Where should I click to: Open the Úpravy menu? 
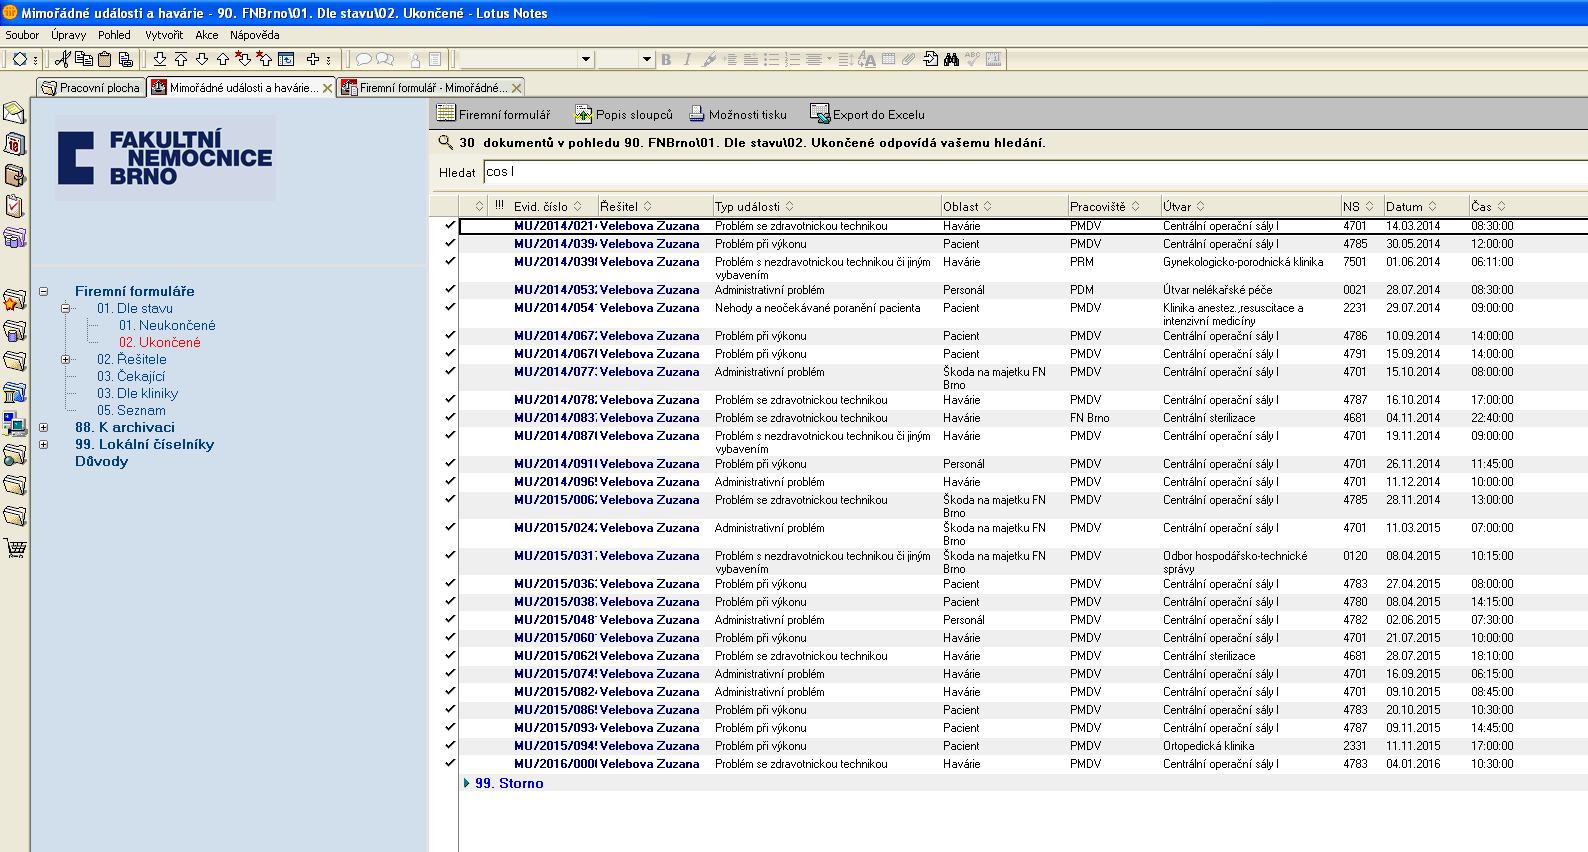coord(68,35)
